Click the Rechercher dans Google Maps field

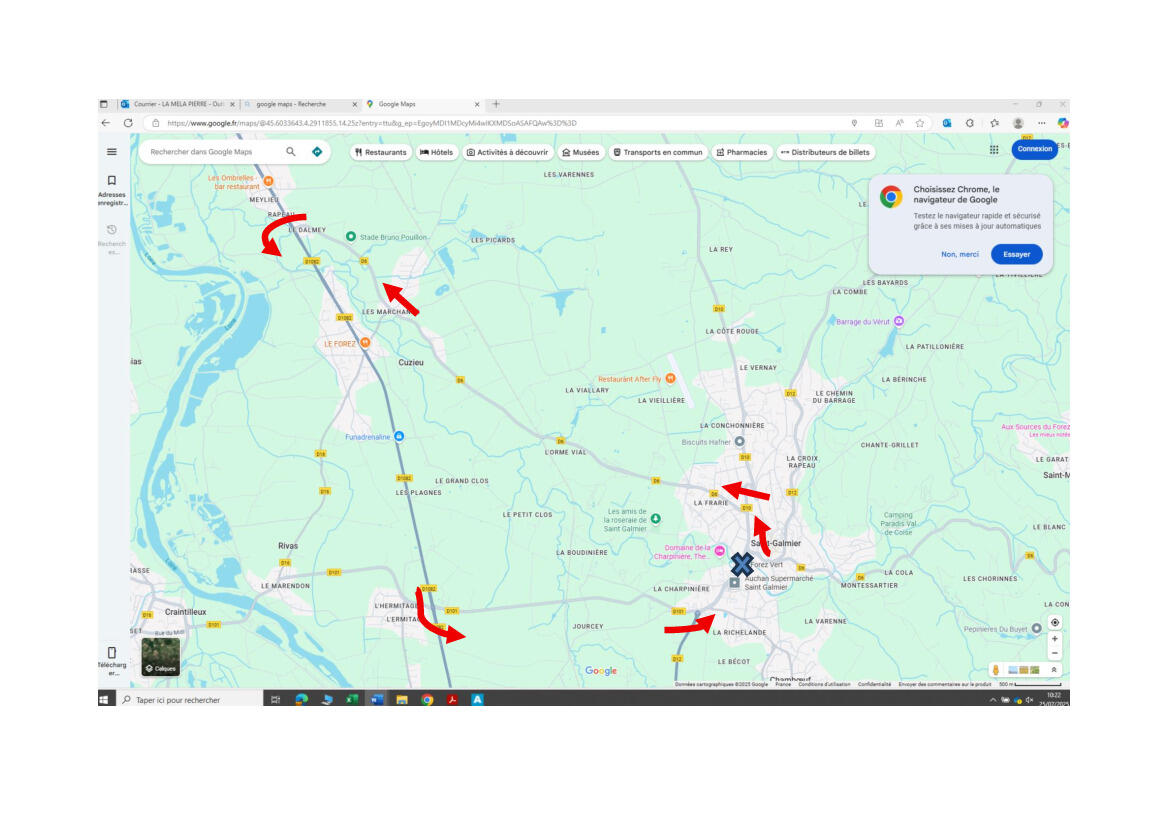pyautogui.click(x=210, y=152)
